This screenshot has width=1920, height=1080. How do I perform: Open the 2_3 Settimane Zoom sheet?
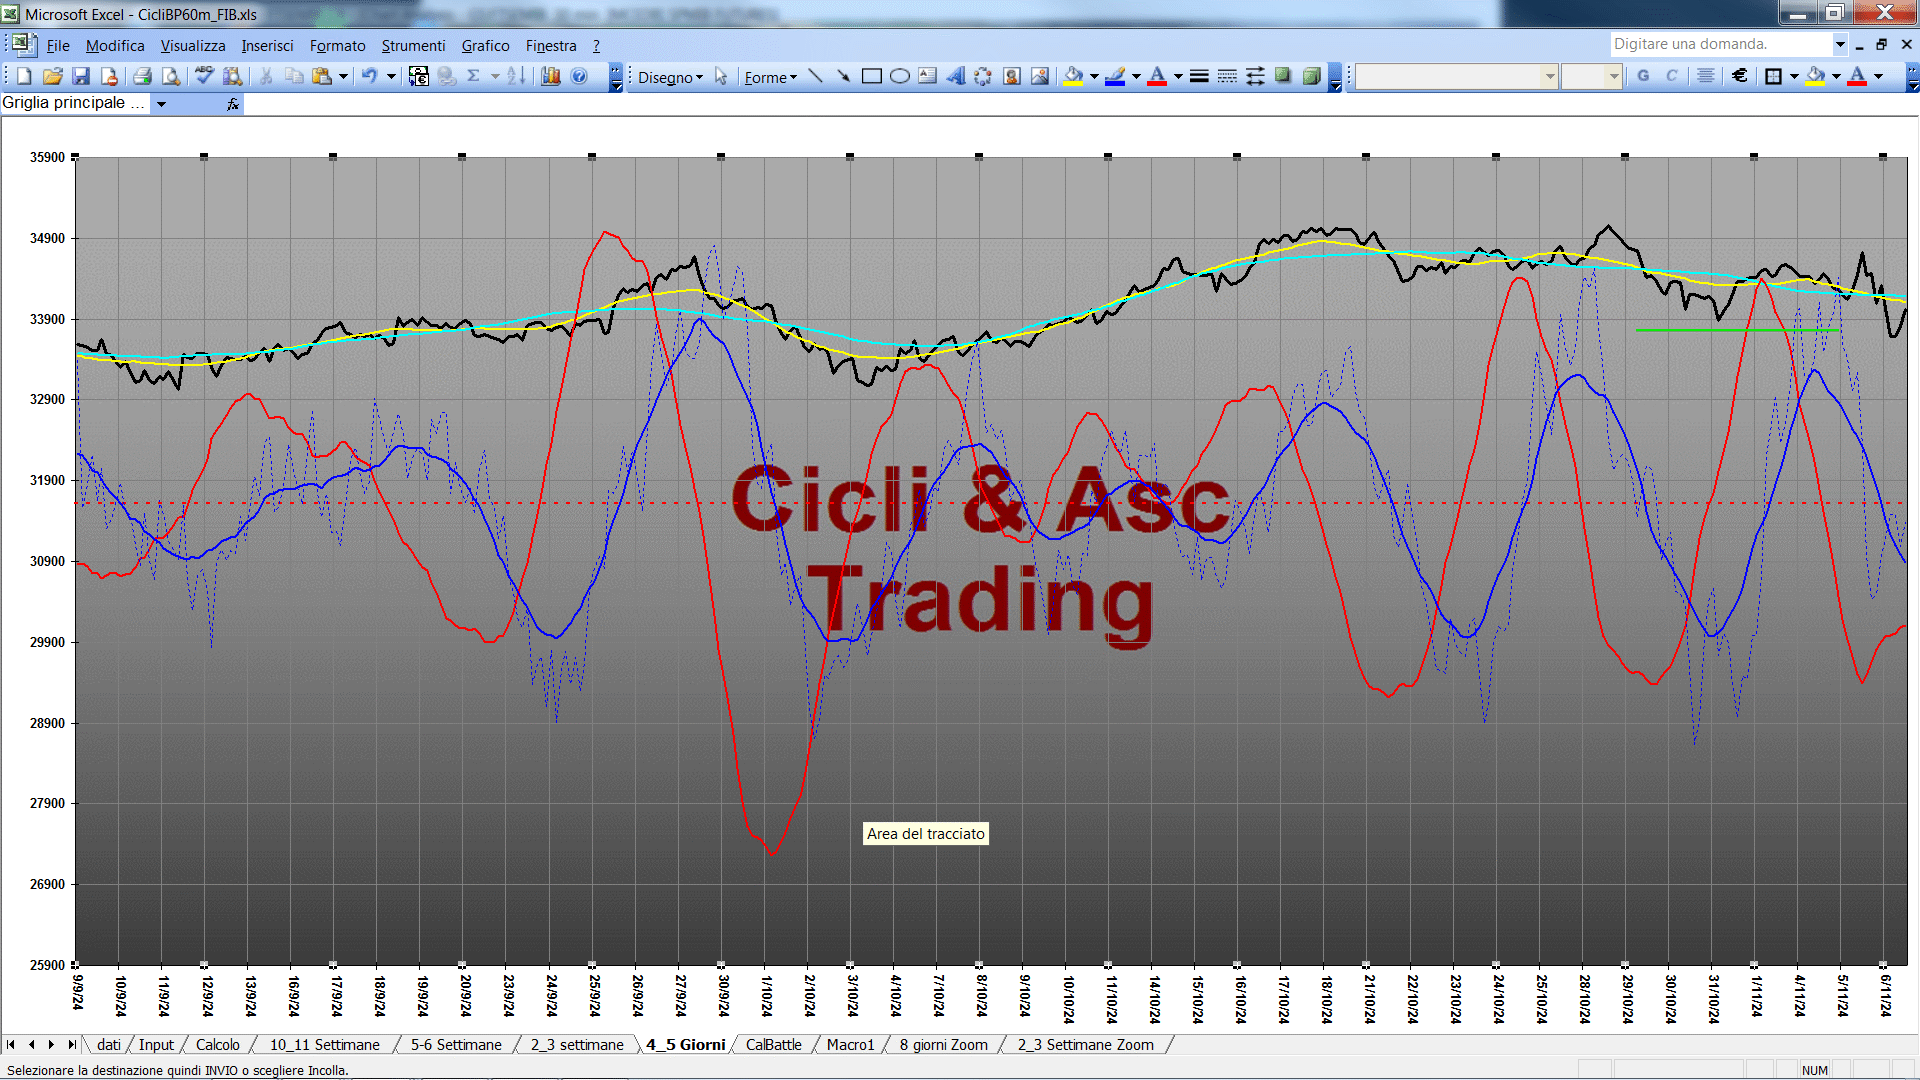1085,1045
